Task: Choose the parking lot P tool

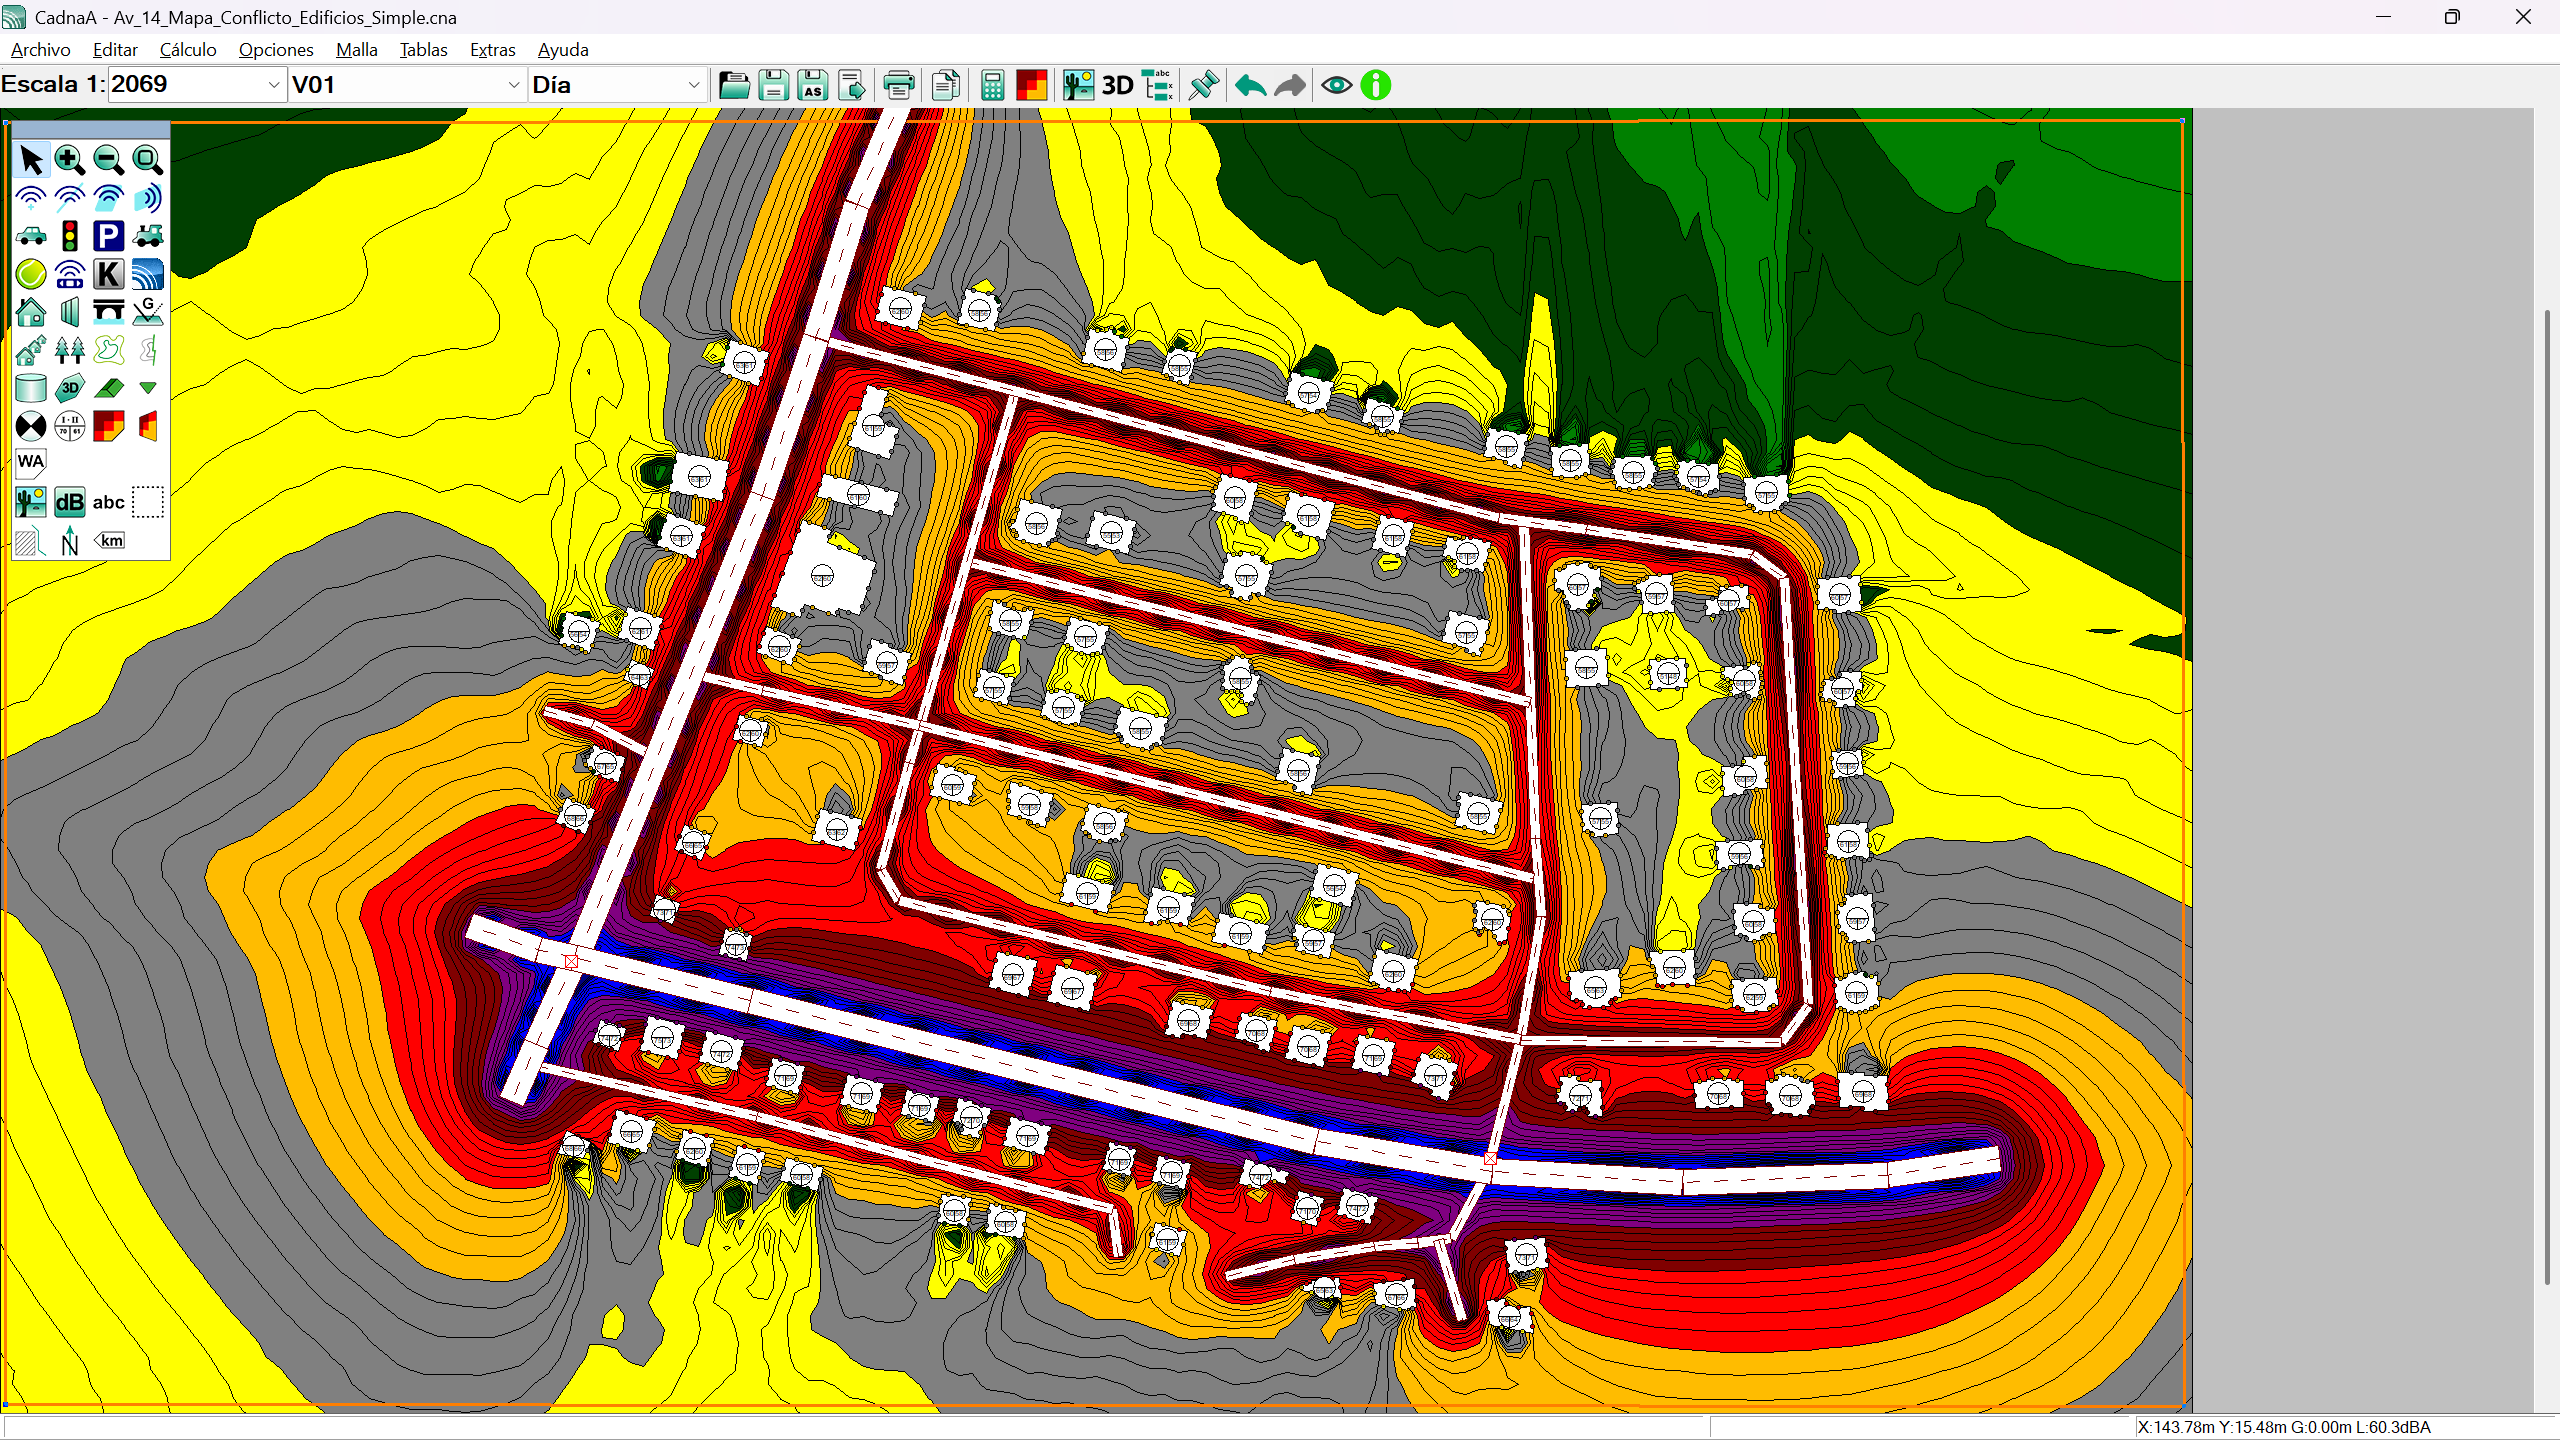Action: coord(109,236)
